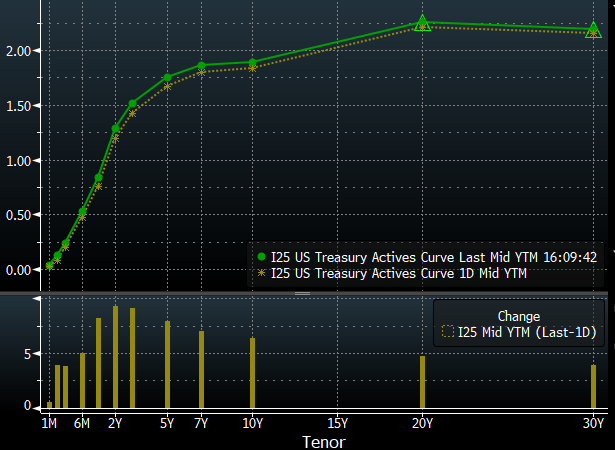The height and width of the screenshot is (450, 615).
Task: Click the dotted swatch in Change legend
Action: [448, 332]
